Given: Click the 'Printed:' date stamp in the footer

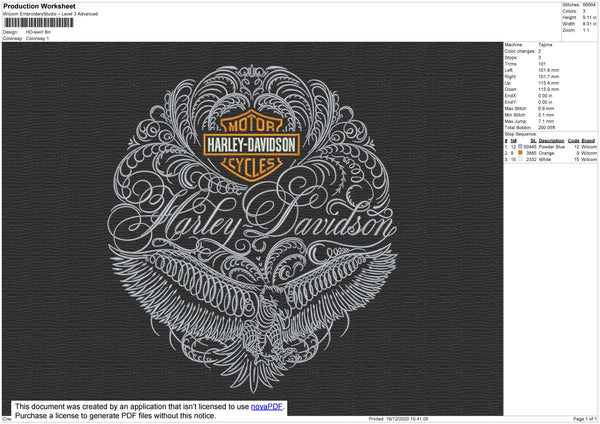Looking at the screenshot, I should pos(398,419).
